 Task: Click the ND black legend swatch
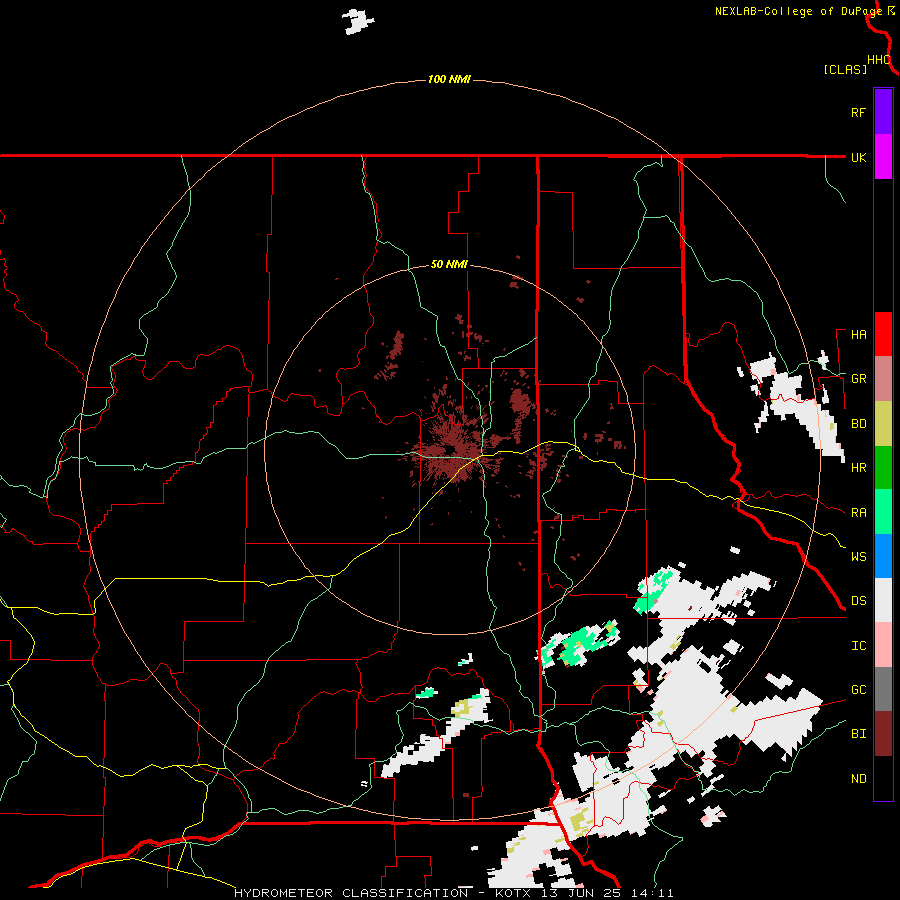883,778
